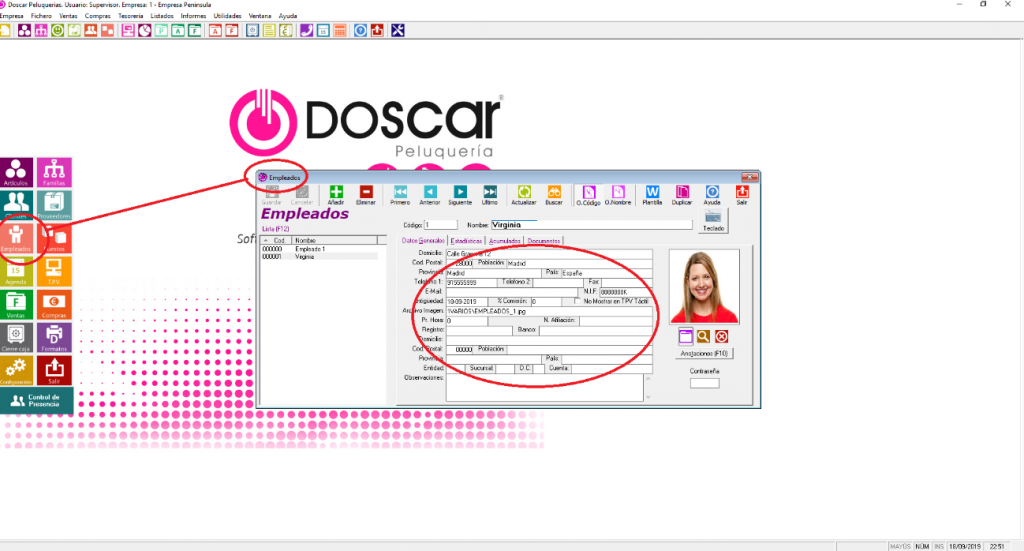The width and height of the screenshot is (1024, 551).
Task: Click Eliminar red minus in Empleados toolbar
Action: tap(366, 195)
